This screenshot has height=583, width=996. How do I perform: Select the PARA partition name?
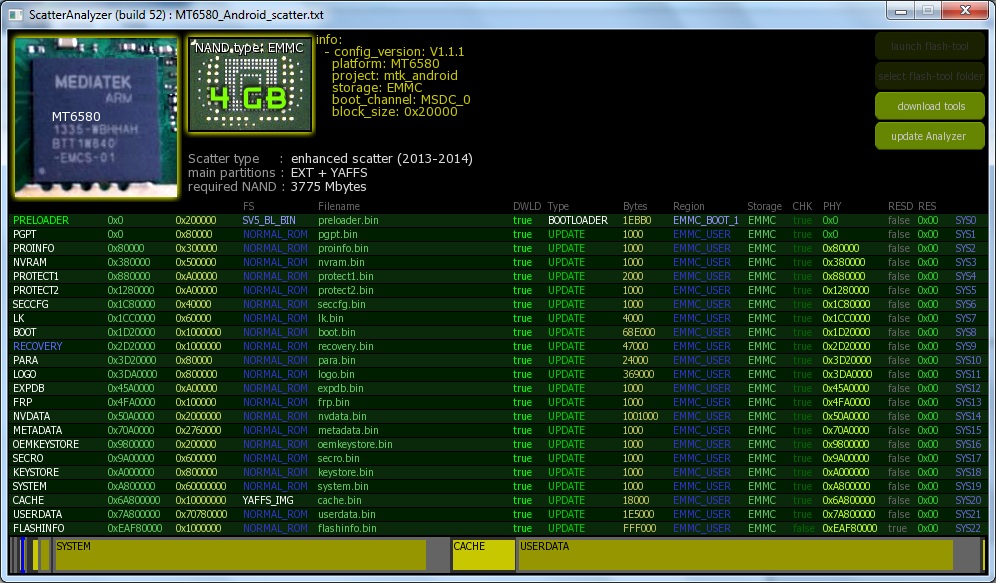25,360
